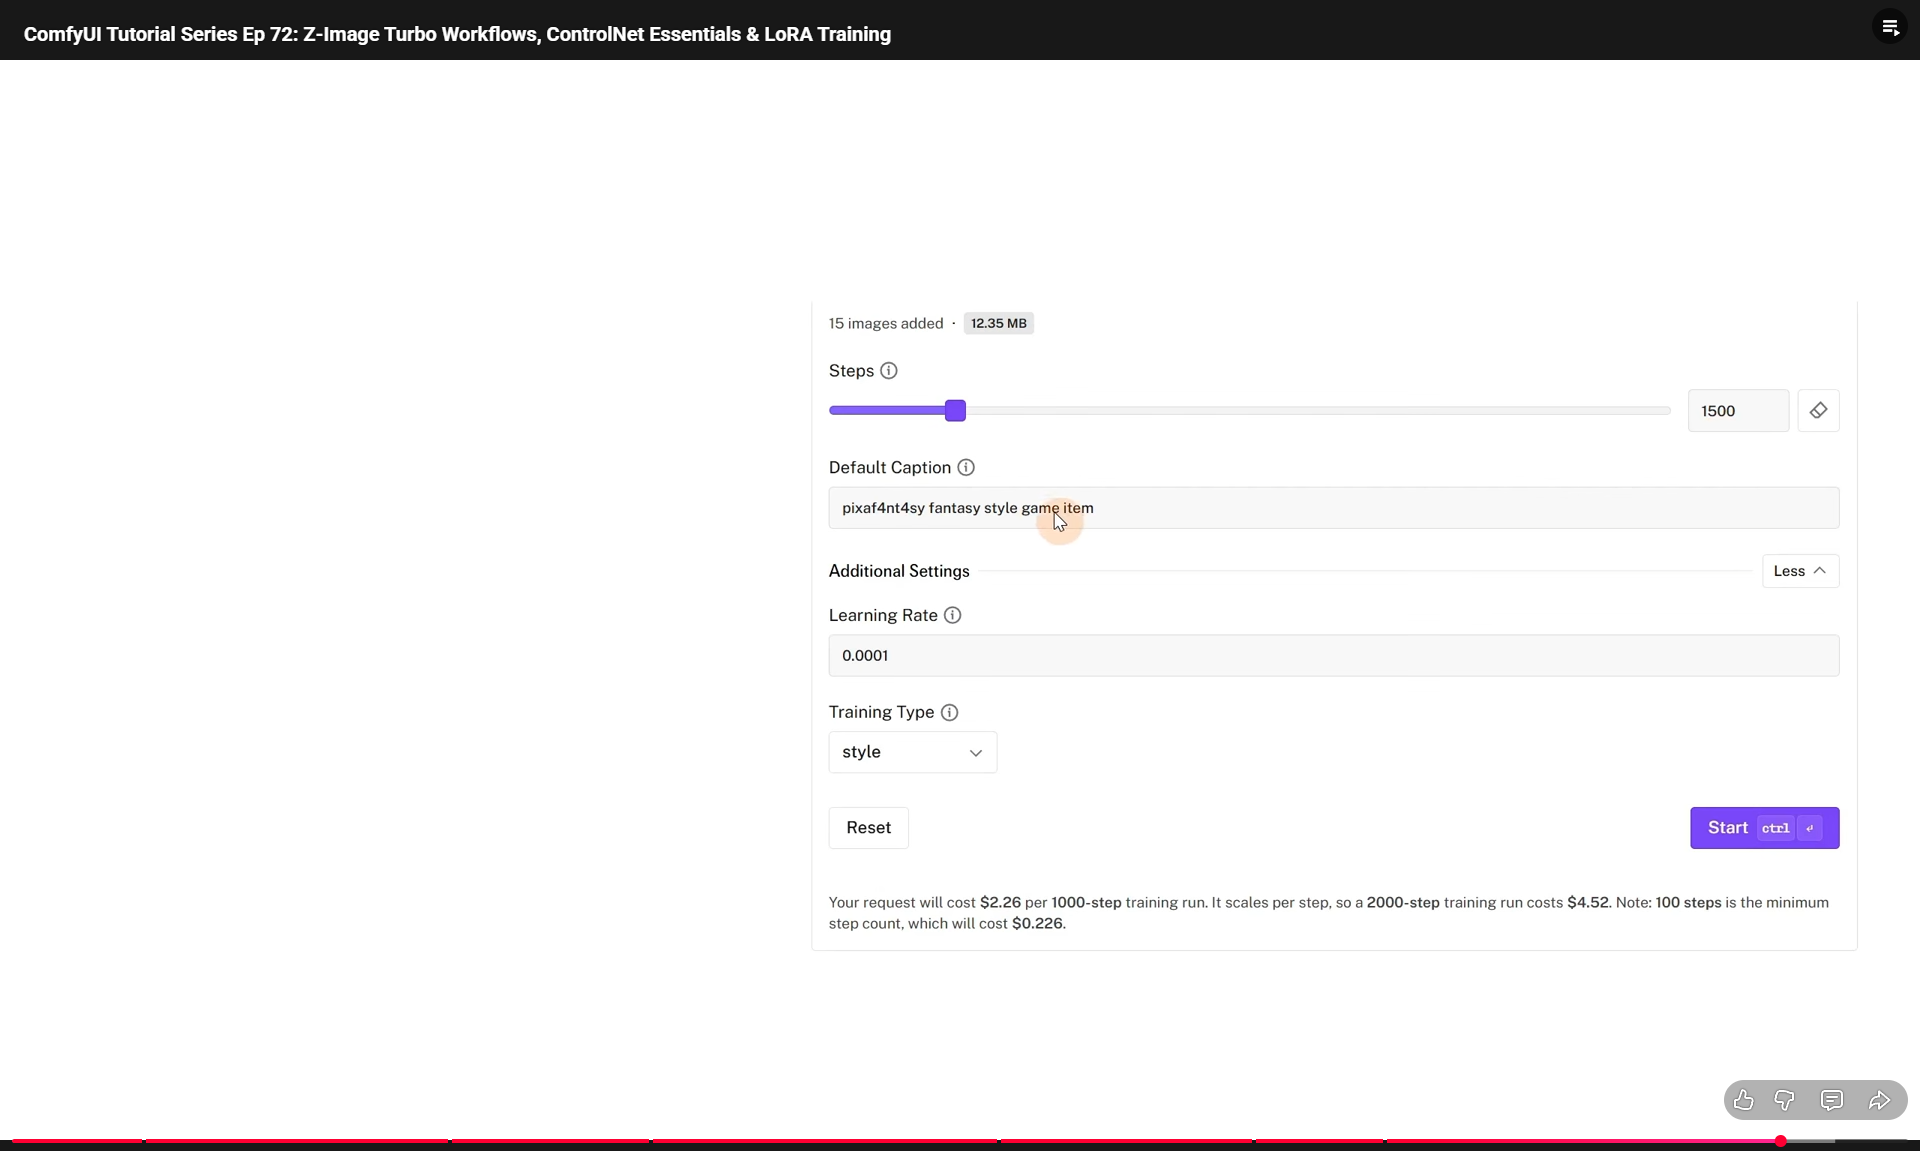
Task: Dislike the video with thumbs down
Action: coord(1784,1100)
